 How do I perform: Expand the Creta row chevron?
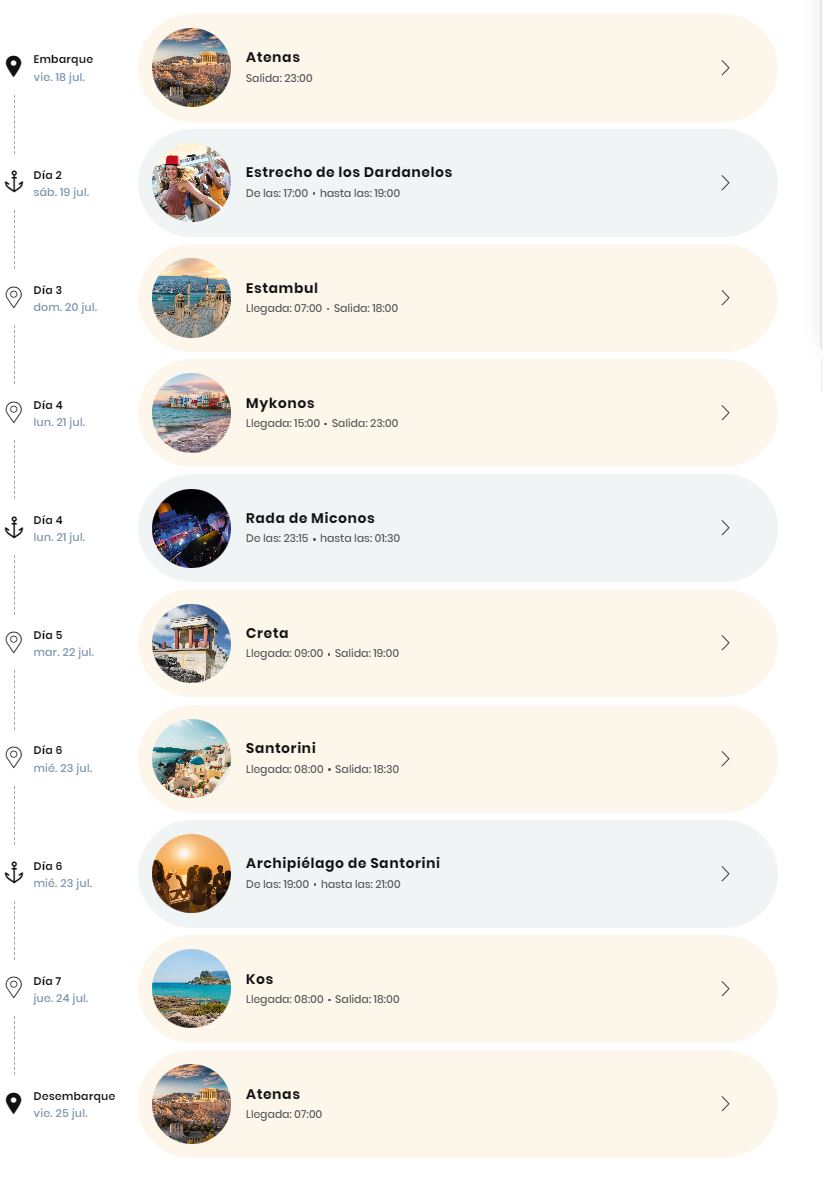[725, 643]
